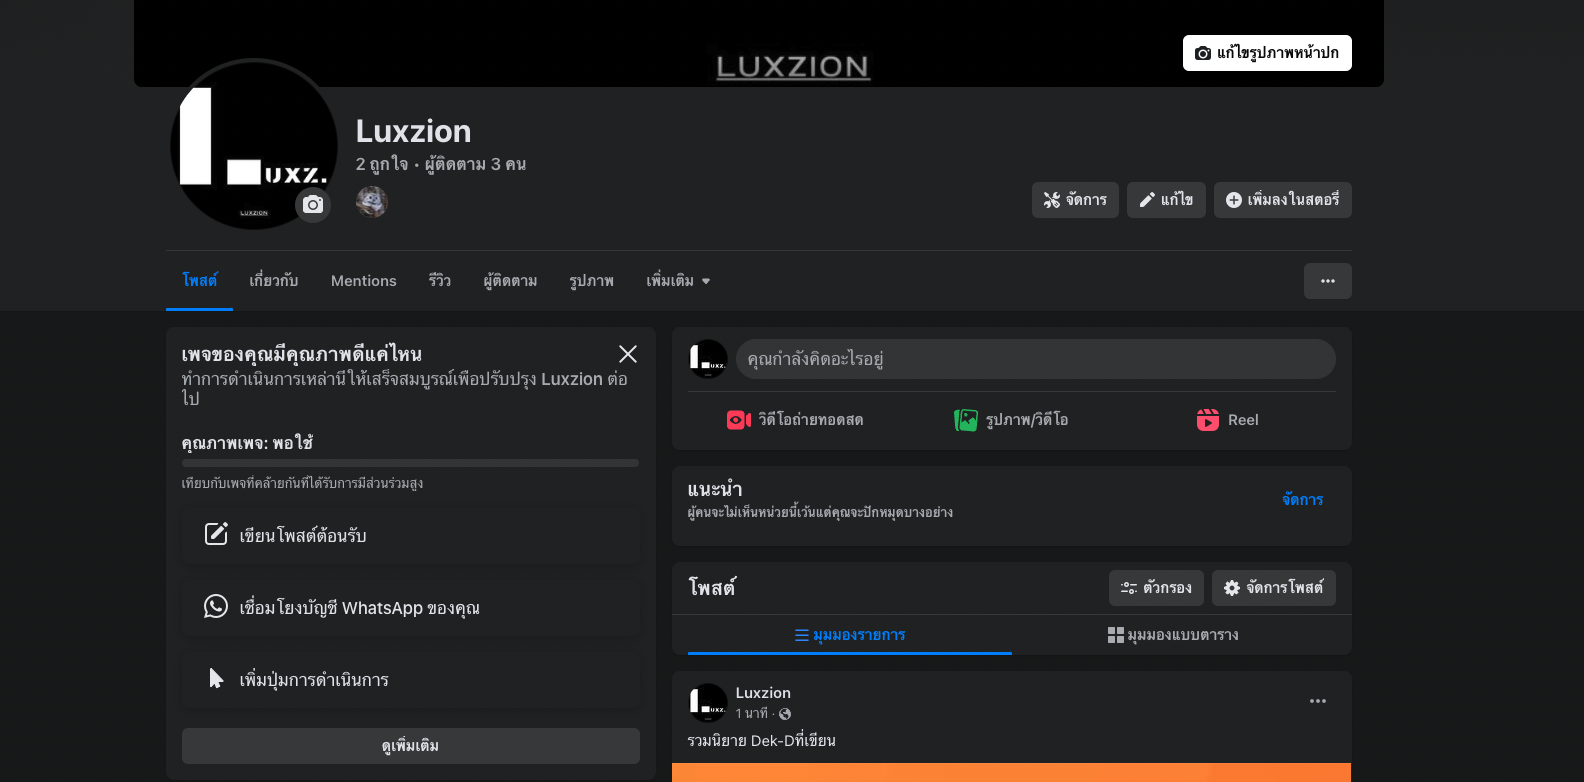
Task: Click the วิดีโอถ่ายทอดสด live video button
Action: [796, 420]
